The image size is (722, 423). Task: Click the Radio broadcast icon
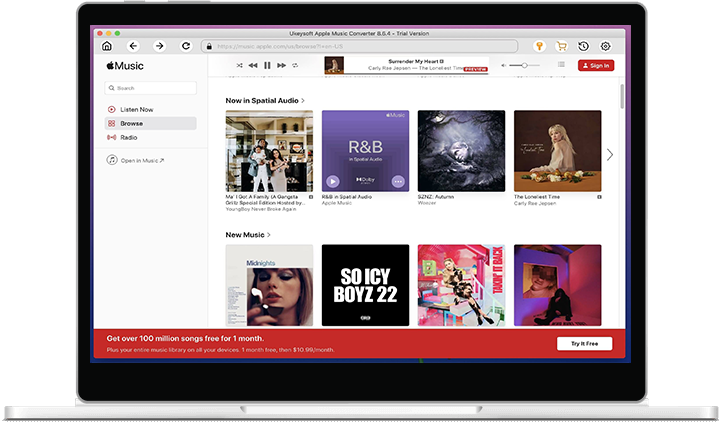[111, 137]
